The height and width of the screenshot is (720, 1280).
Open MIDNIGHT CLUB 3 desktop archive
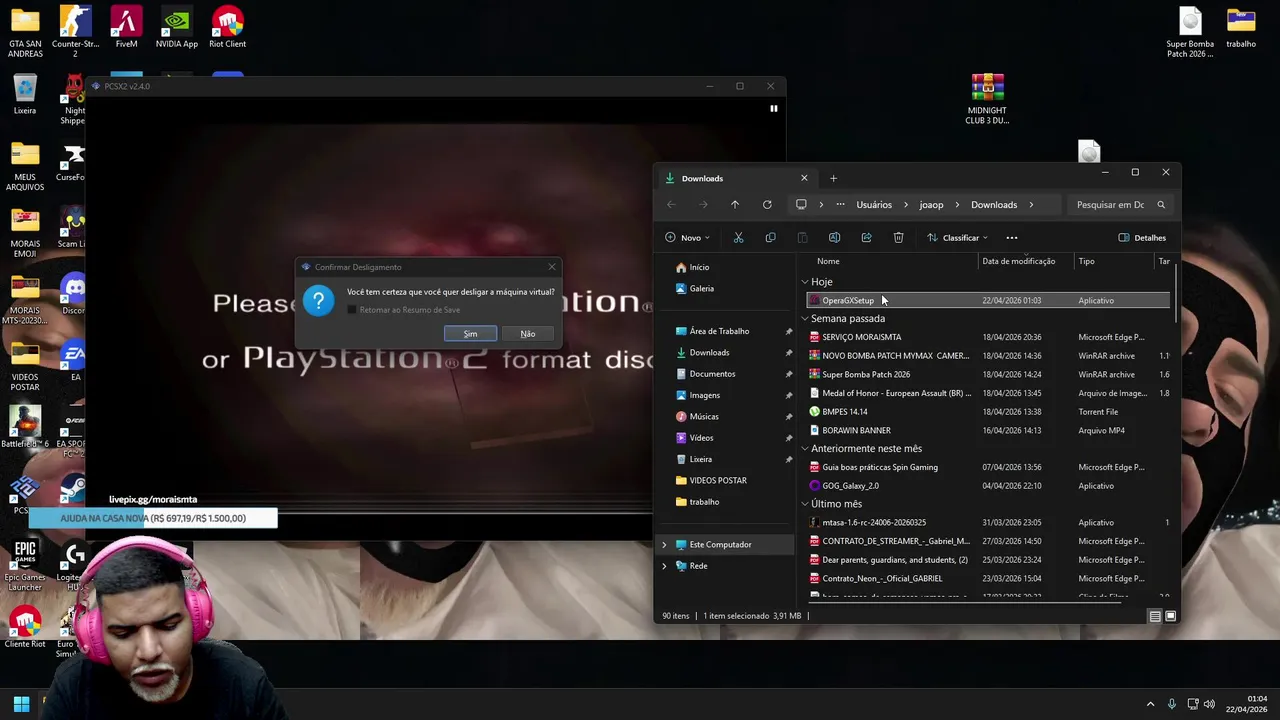pos(987,98)
